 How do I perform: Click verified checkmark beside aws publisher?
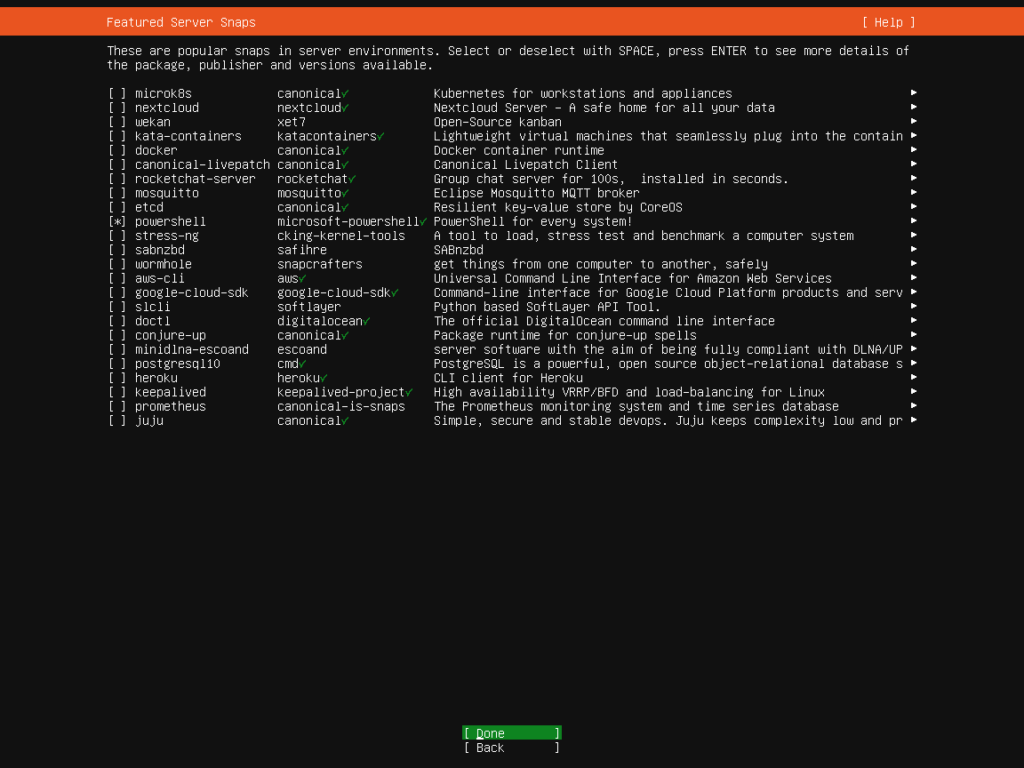pyautogui.click(x=302, y=279)
